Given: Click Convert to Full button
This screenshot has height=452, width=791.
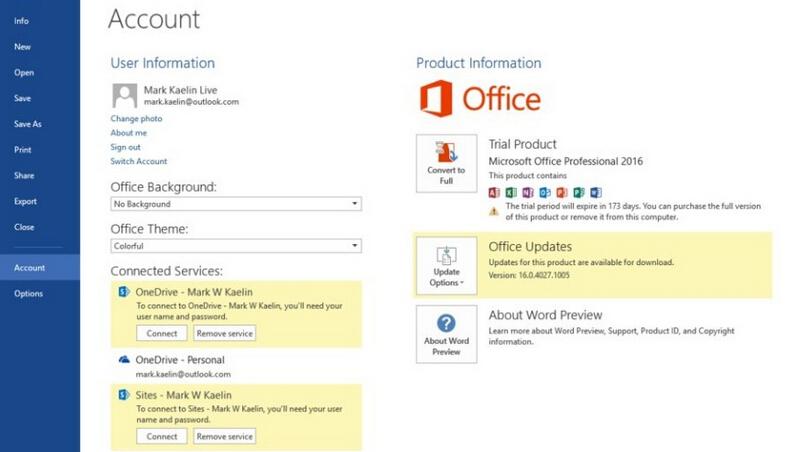Looking at the screenshot, I should 446,163.
